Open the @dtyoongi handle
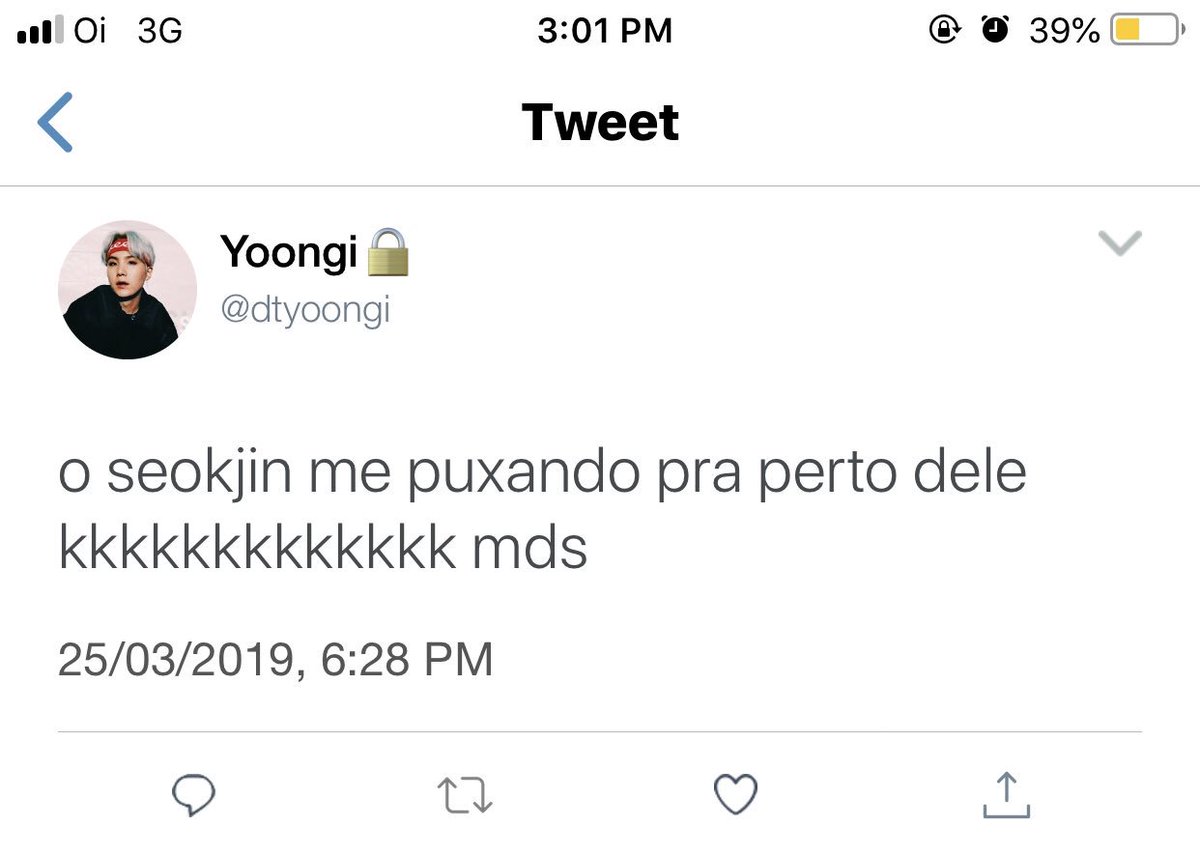The image size is (1200, 855). 305,309
